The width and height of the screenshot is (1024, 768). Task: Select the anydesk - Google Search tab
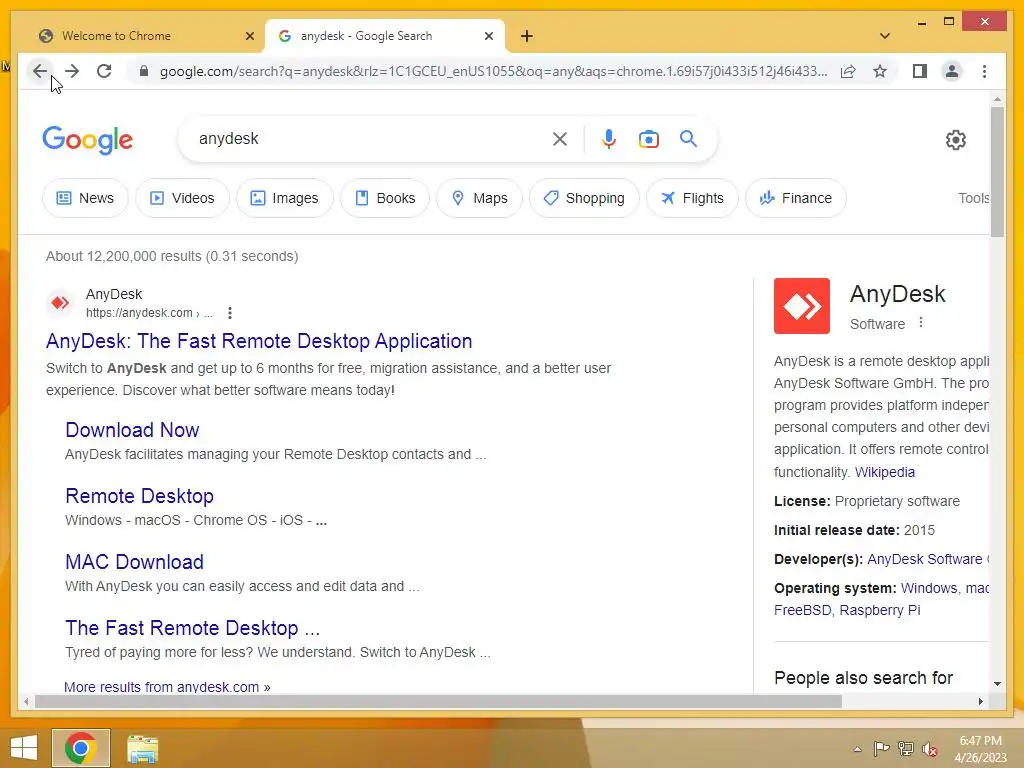coord(385,36)
